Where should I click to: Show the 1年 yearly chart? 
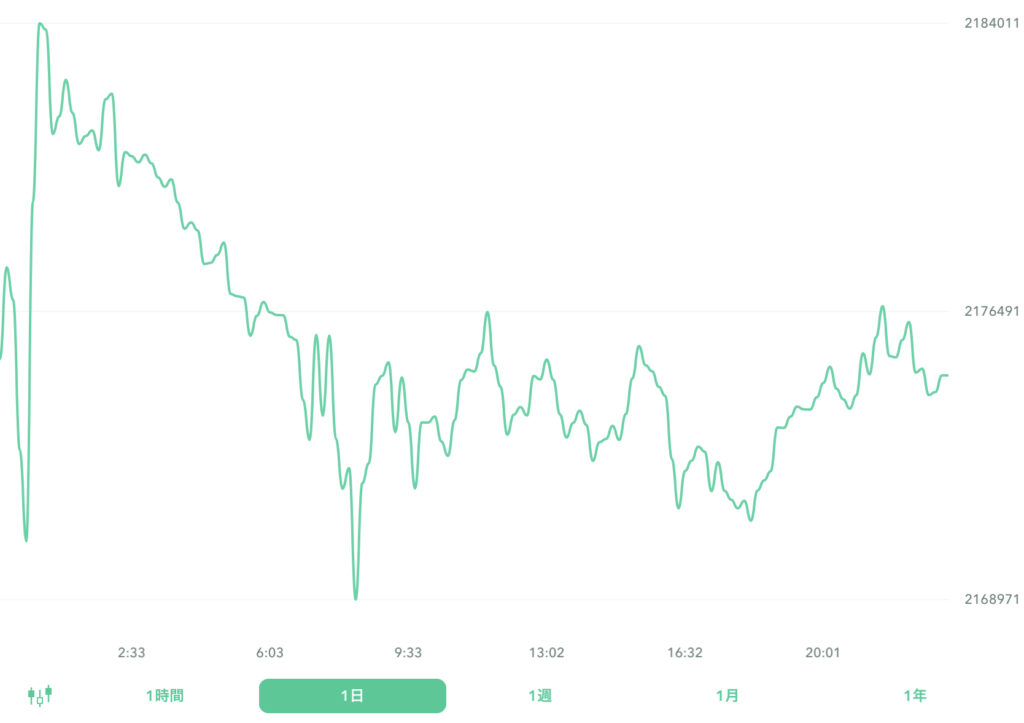tap(914, 695)
